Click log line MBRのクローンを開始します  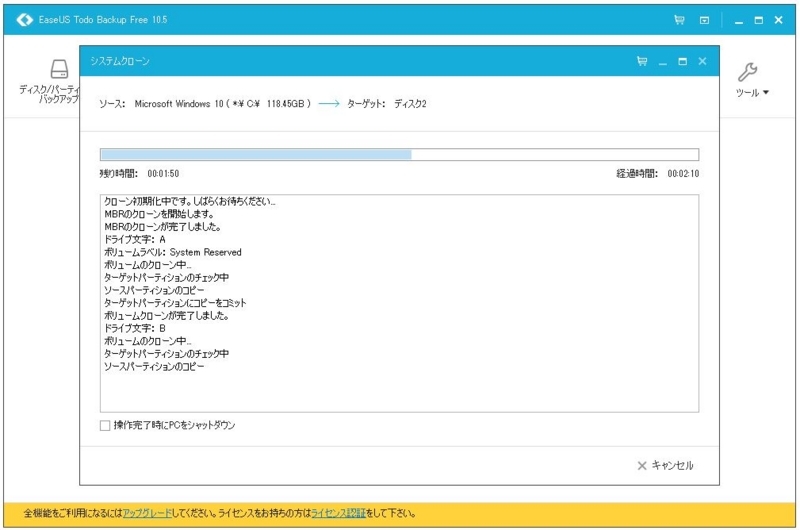click(159, 214)
